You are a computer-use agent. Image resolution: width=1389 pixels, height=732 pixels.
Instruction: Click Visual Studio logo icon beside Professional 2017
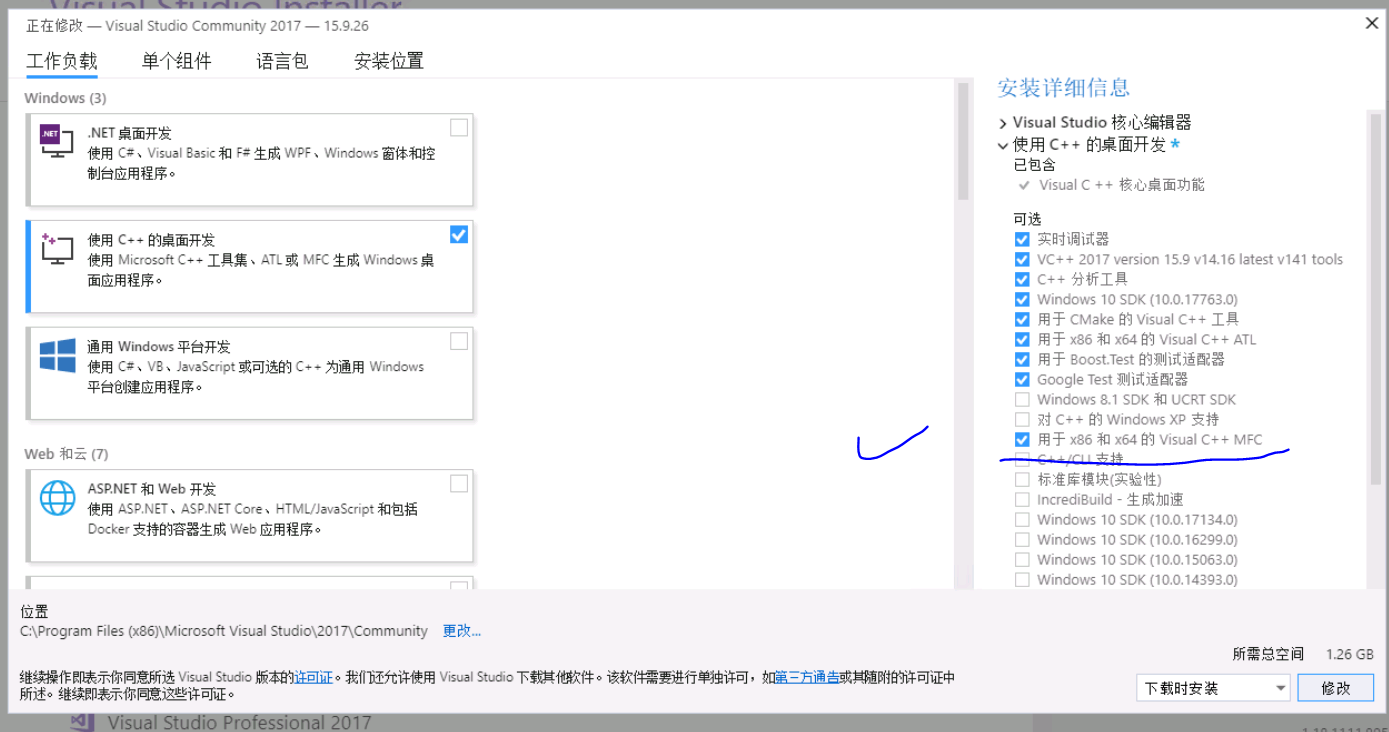tap(82, 722)
